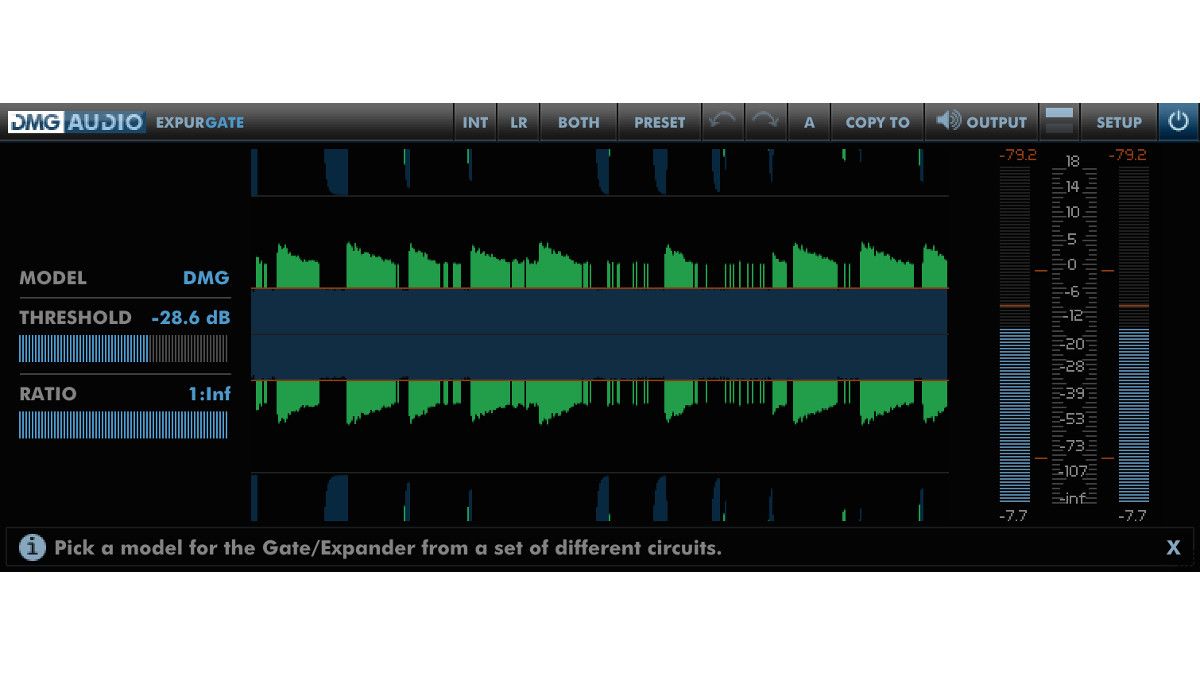Select the A snapshot slot
The height and width of the screenshot is (675, 1200).
(x=810, y=122)
